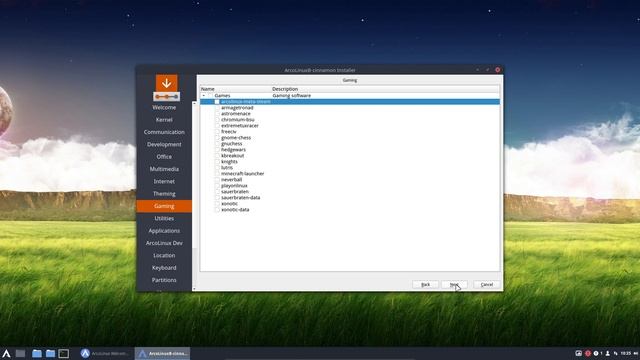This screenshot has width=640, height=360.
Task: Select the Development sidebar step
Action: coord(164,144)
